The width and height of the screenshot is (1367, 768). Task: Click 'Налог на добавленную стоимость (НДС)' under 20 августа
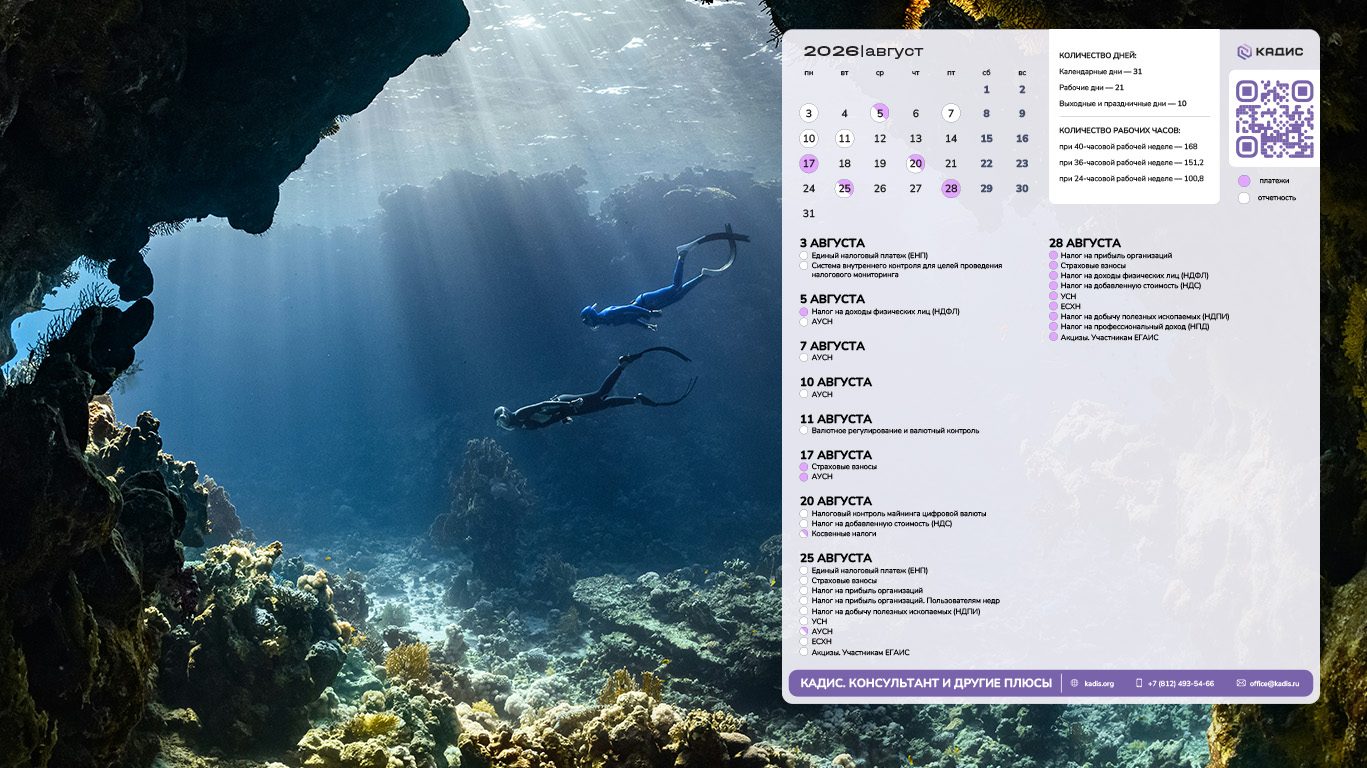[x=884, y=524]
